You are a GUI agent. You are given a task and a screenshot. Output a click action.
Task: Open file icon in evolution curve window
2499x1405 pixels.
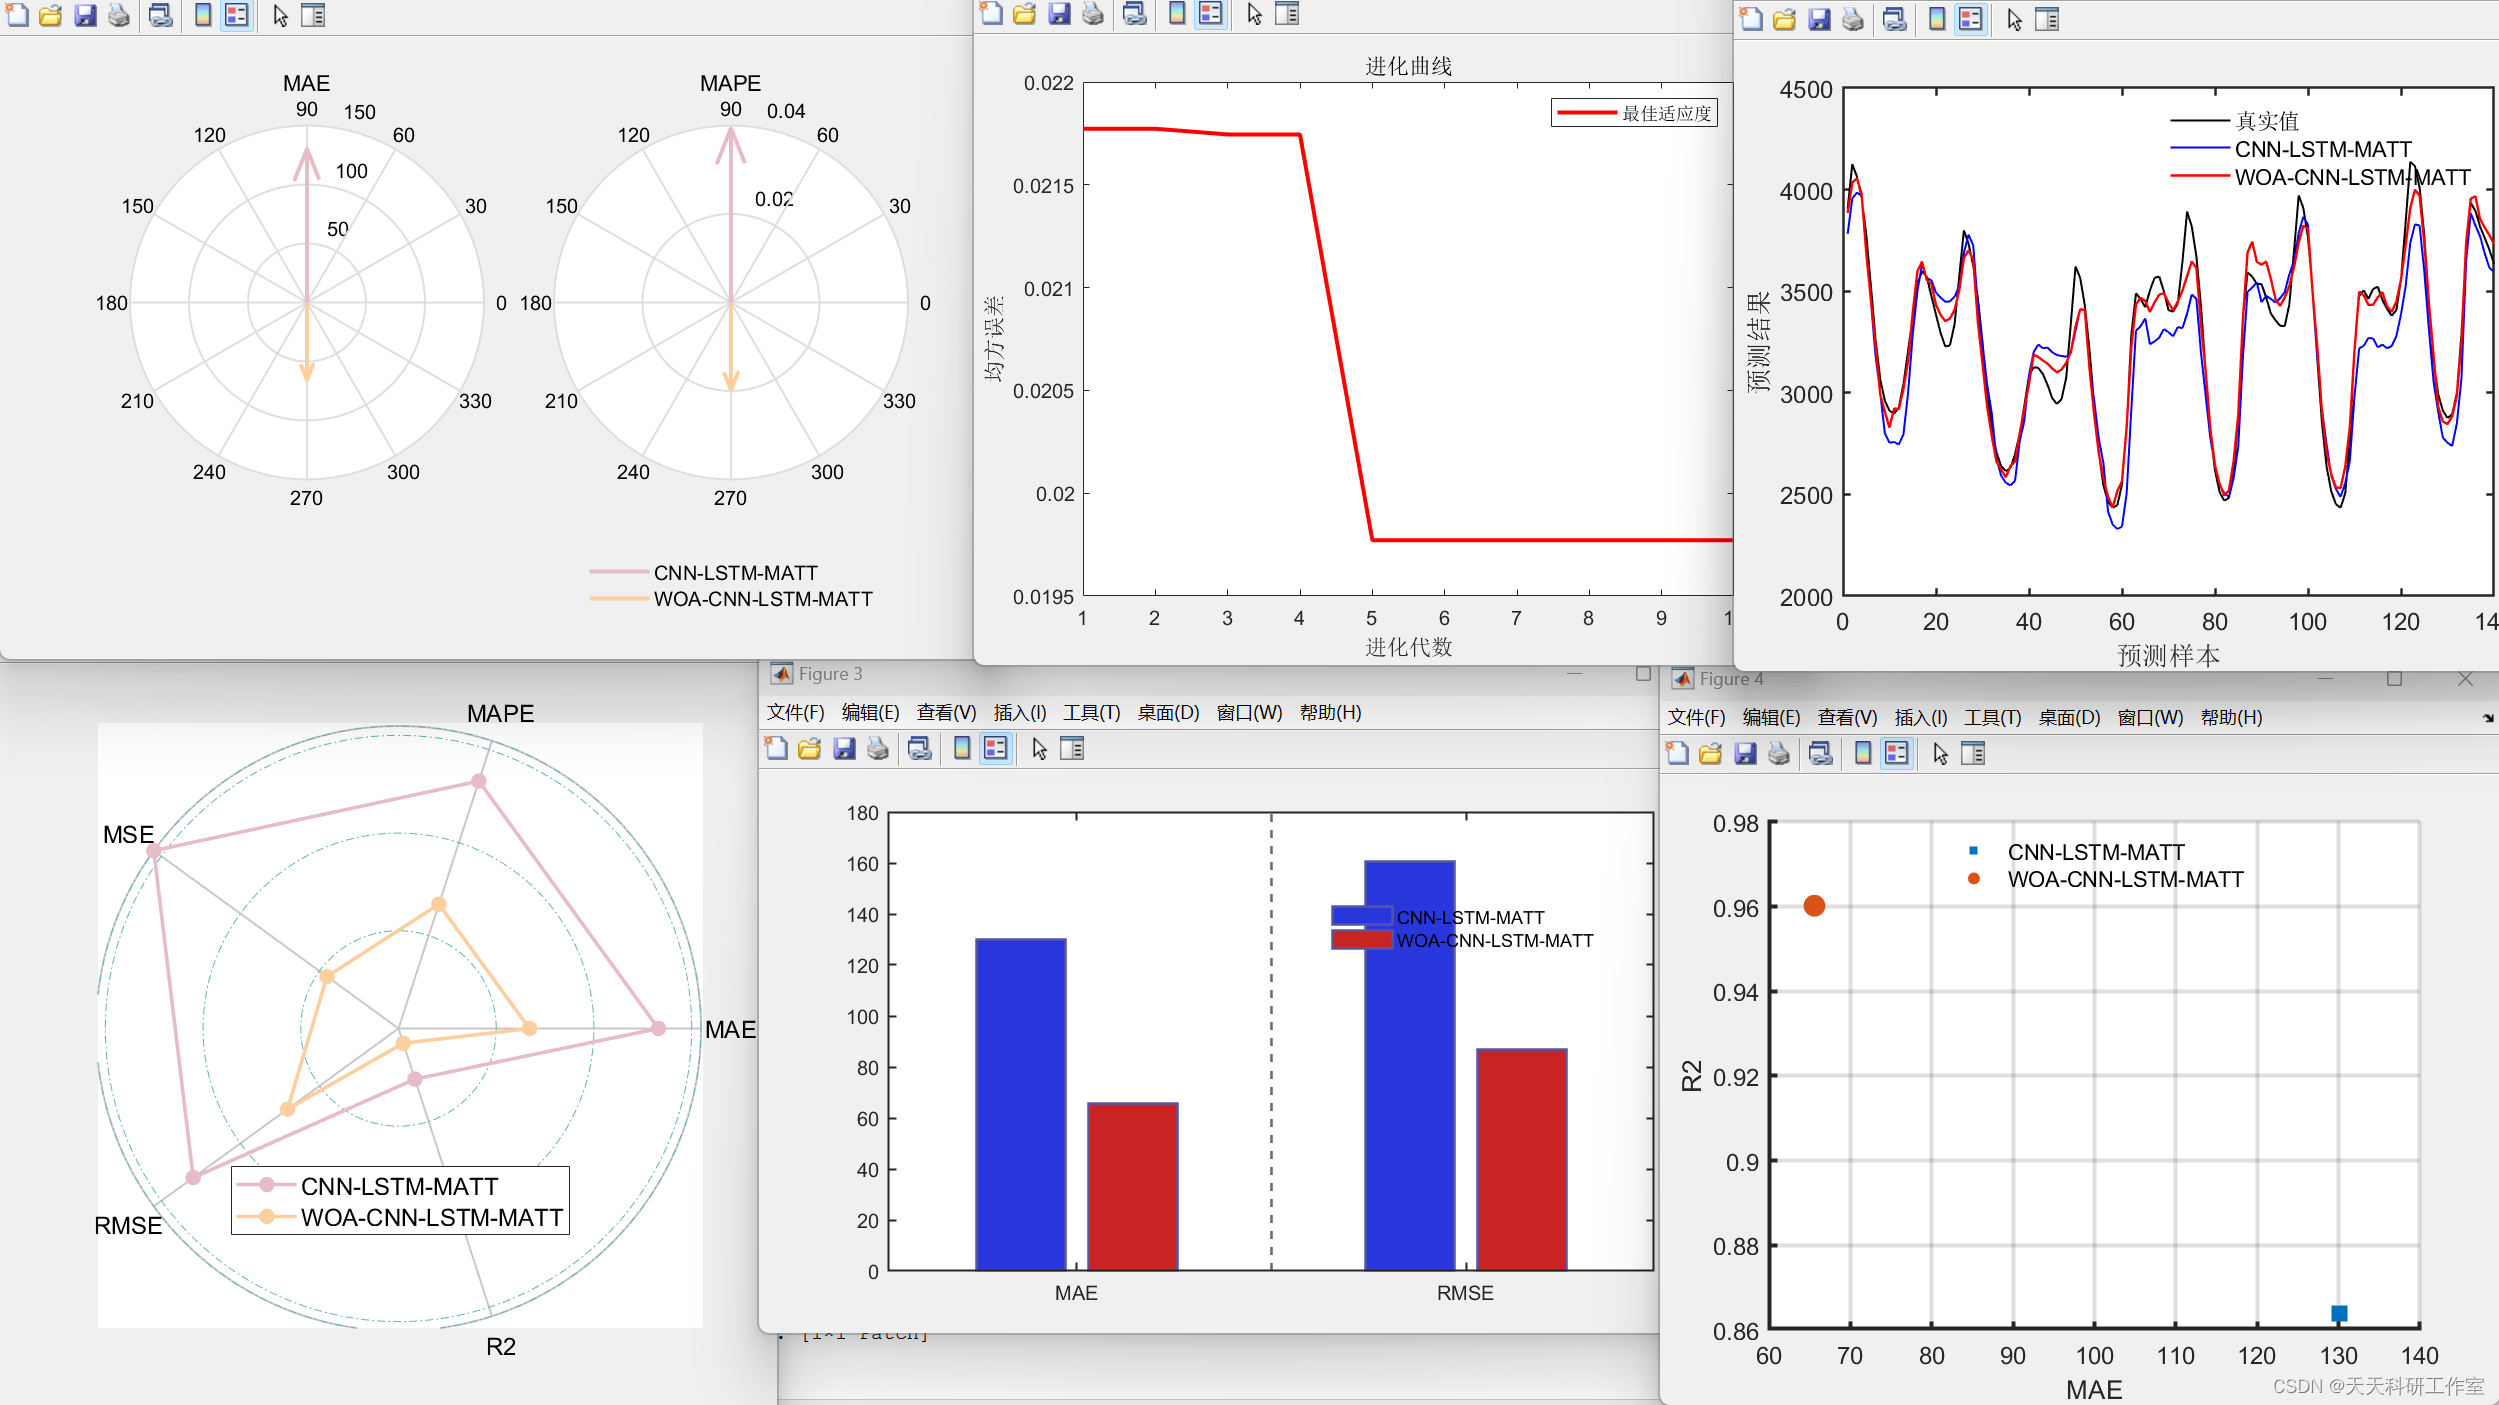[1024, 13]
